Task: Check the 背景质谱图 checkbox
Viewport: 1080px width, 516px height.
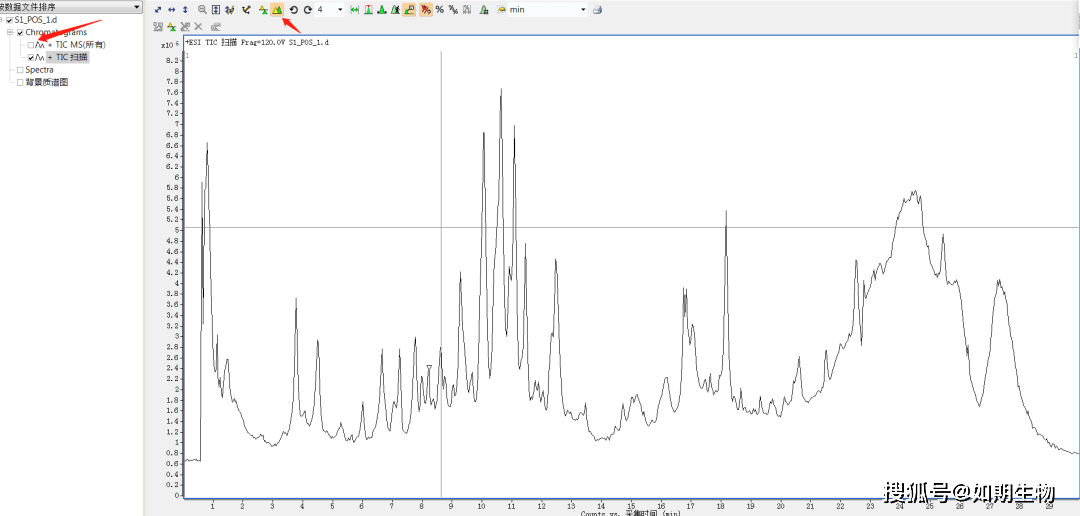Action: pos(20,82)
